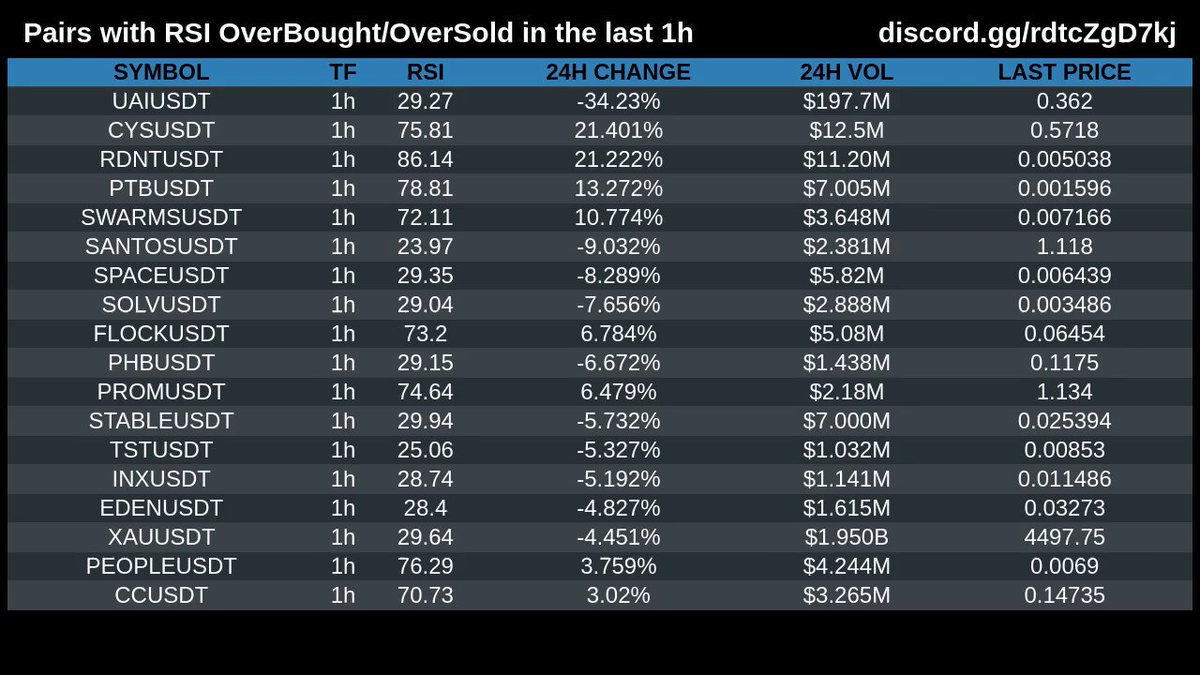Select the XAUUSDT row symbol
This screenshot has width=1200, height=675.
(x=161, y=538)
